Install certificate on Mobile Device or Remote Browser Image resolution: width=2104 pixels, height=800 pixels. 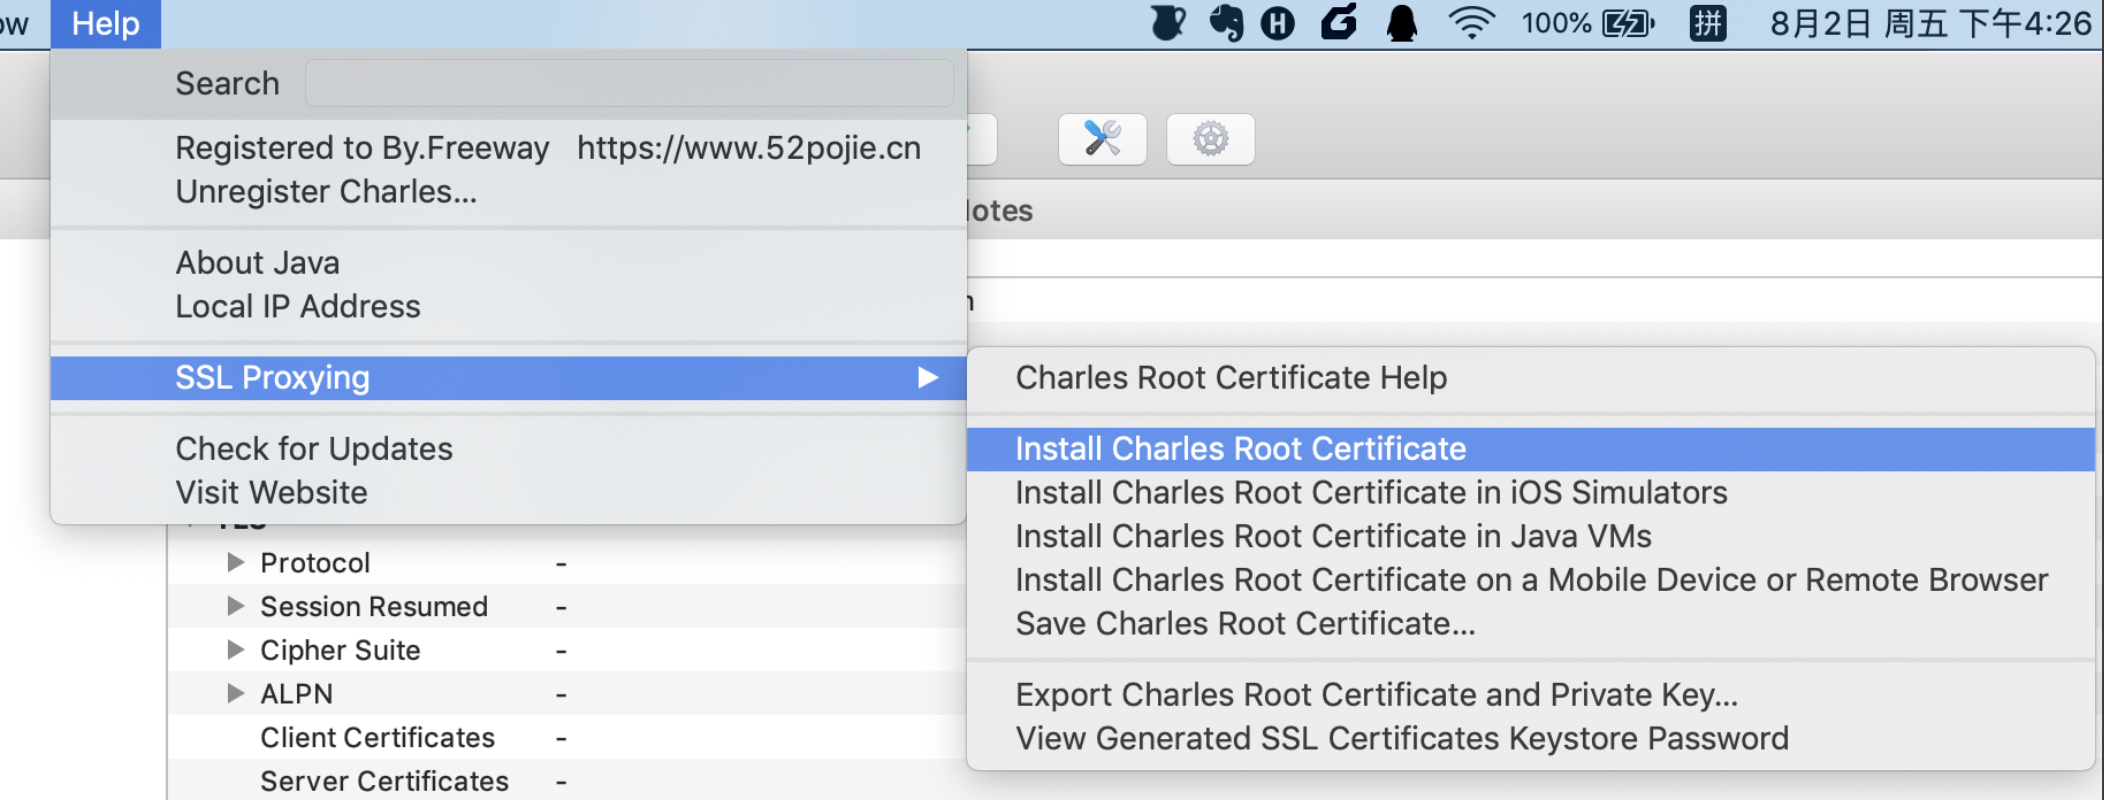pyautogui.click(x=1530, y=580)
